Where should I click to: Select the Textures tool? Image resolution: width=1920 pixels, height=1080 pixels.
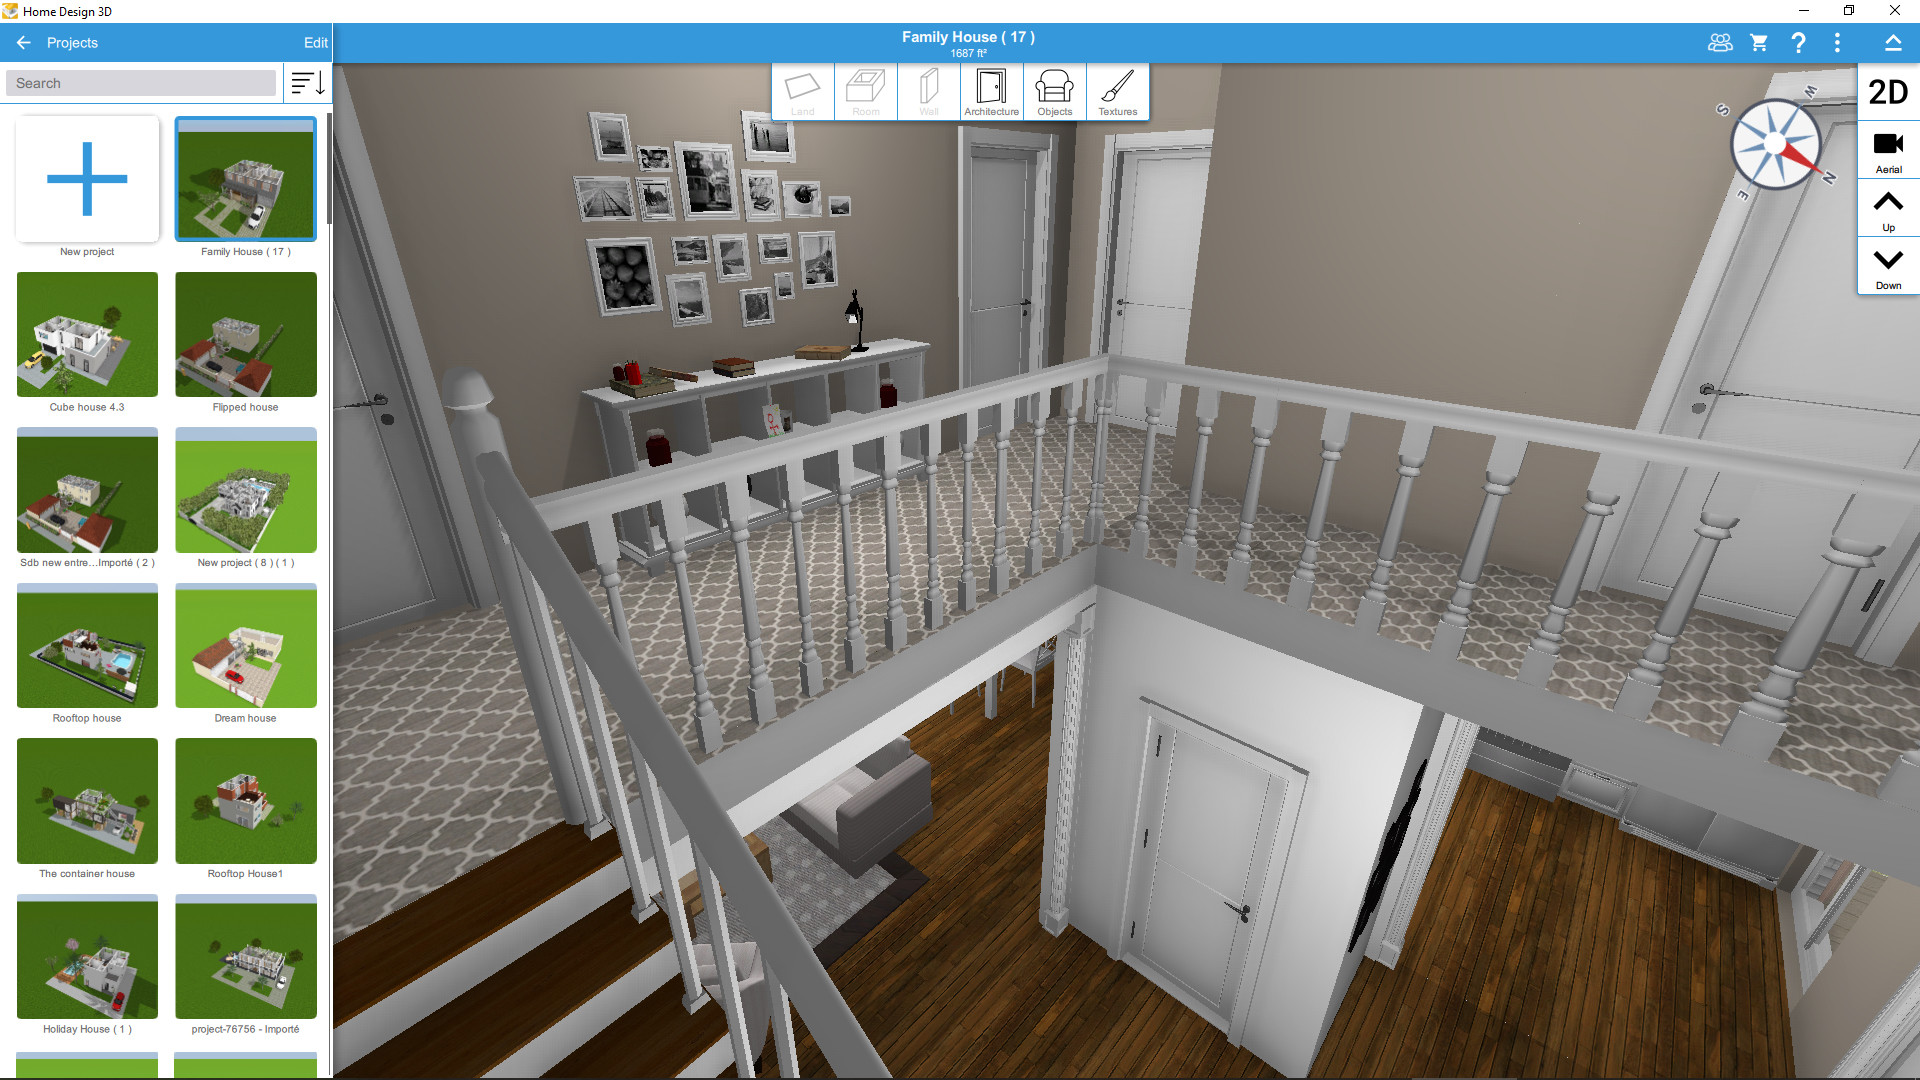(x=1117, y=90)
